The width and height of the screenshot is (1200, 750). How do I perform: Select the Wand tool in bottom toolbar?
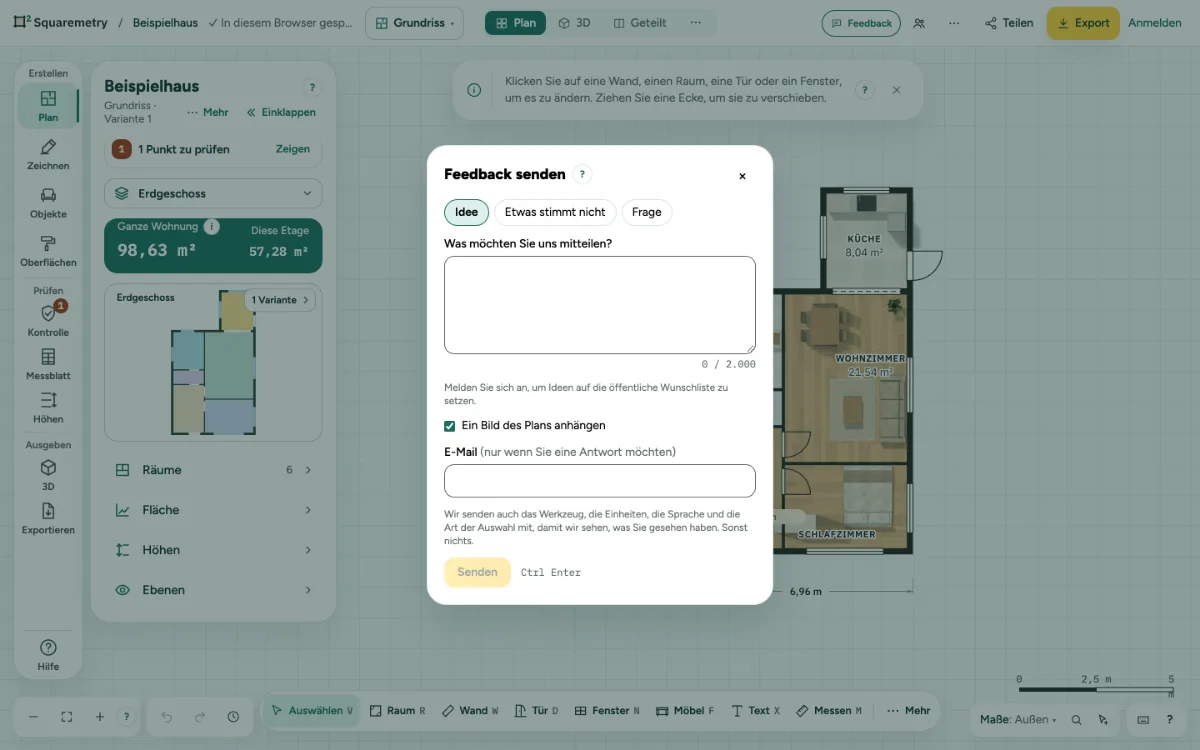point(470,711)
